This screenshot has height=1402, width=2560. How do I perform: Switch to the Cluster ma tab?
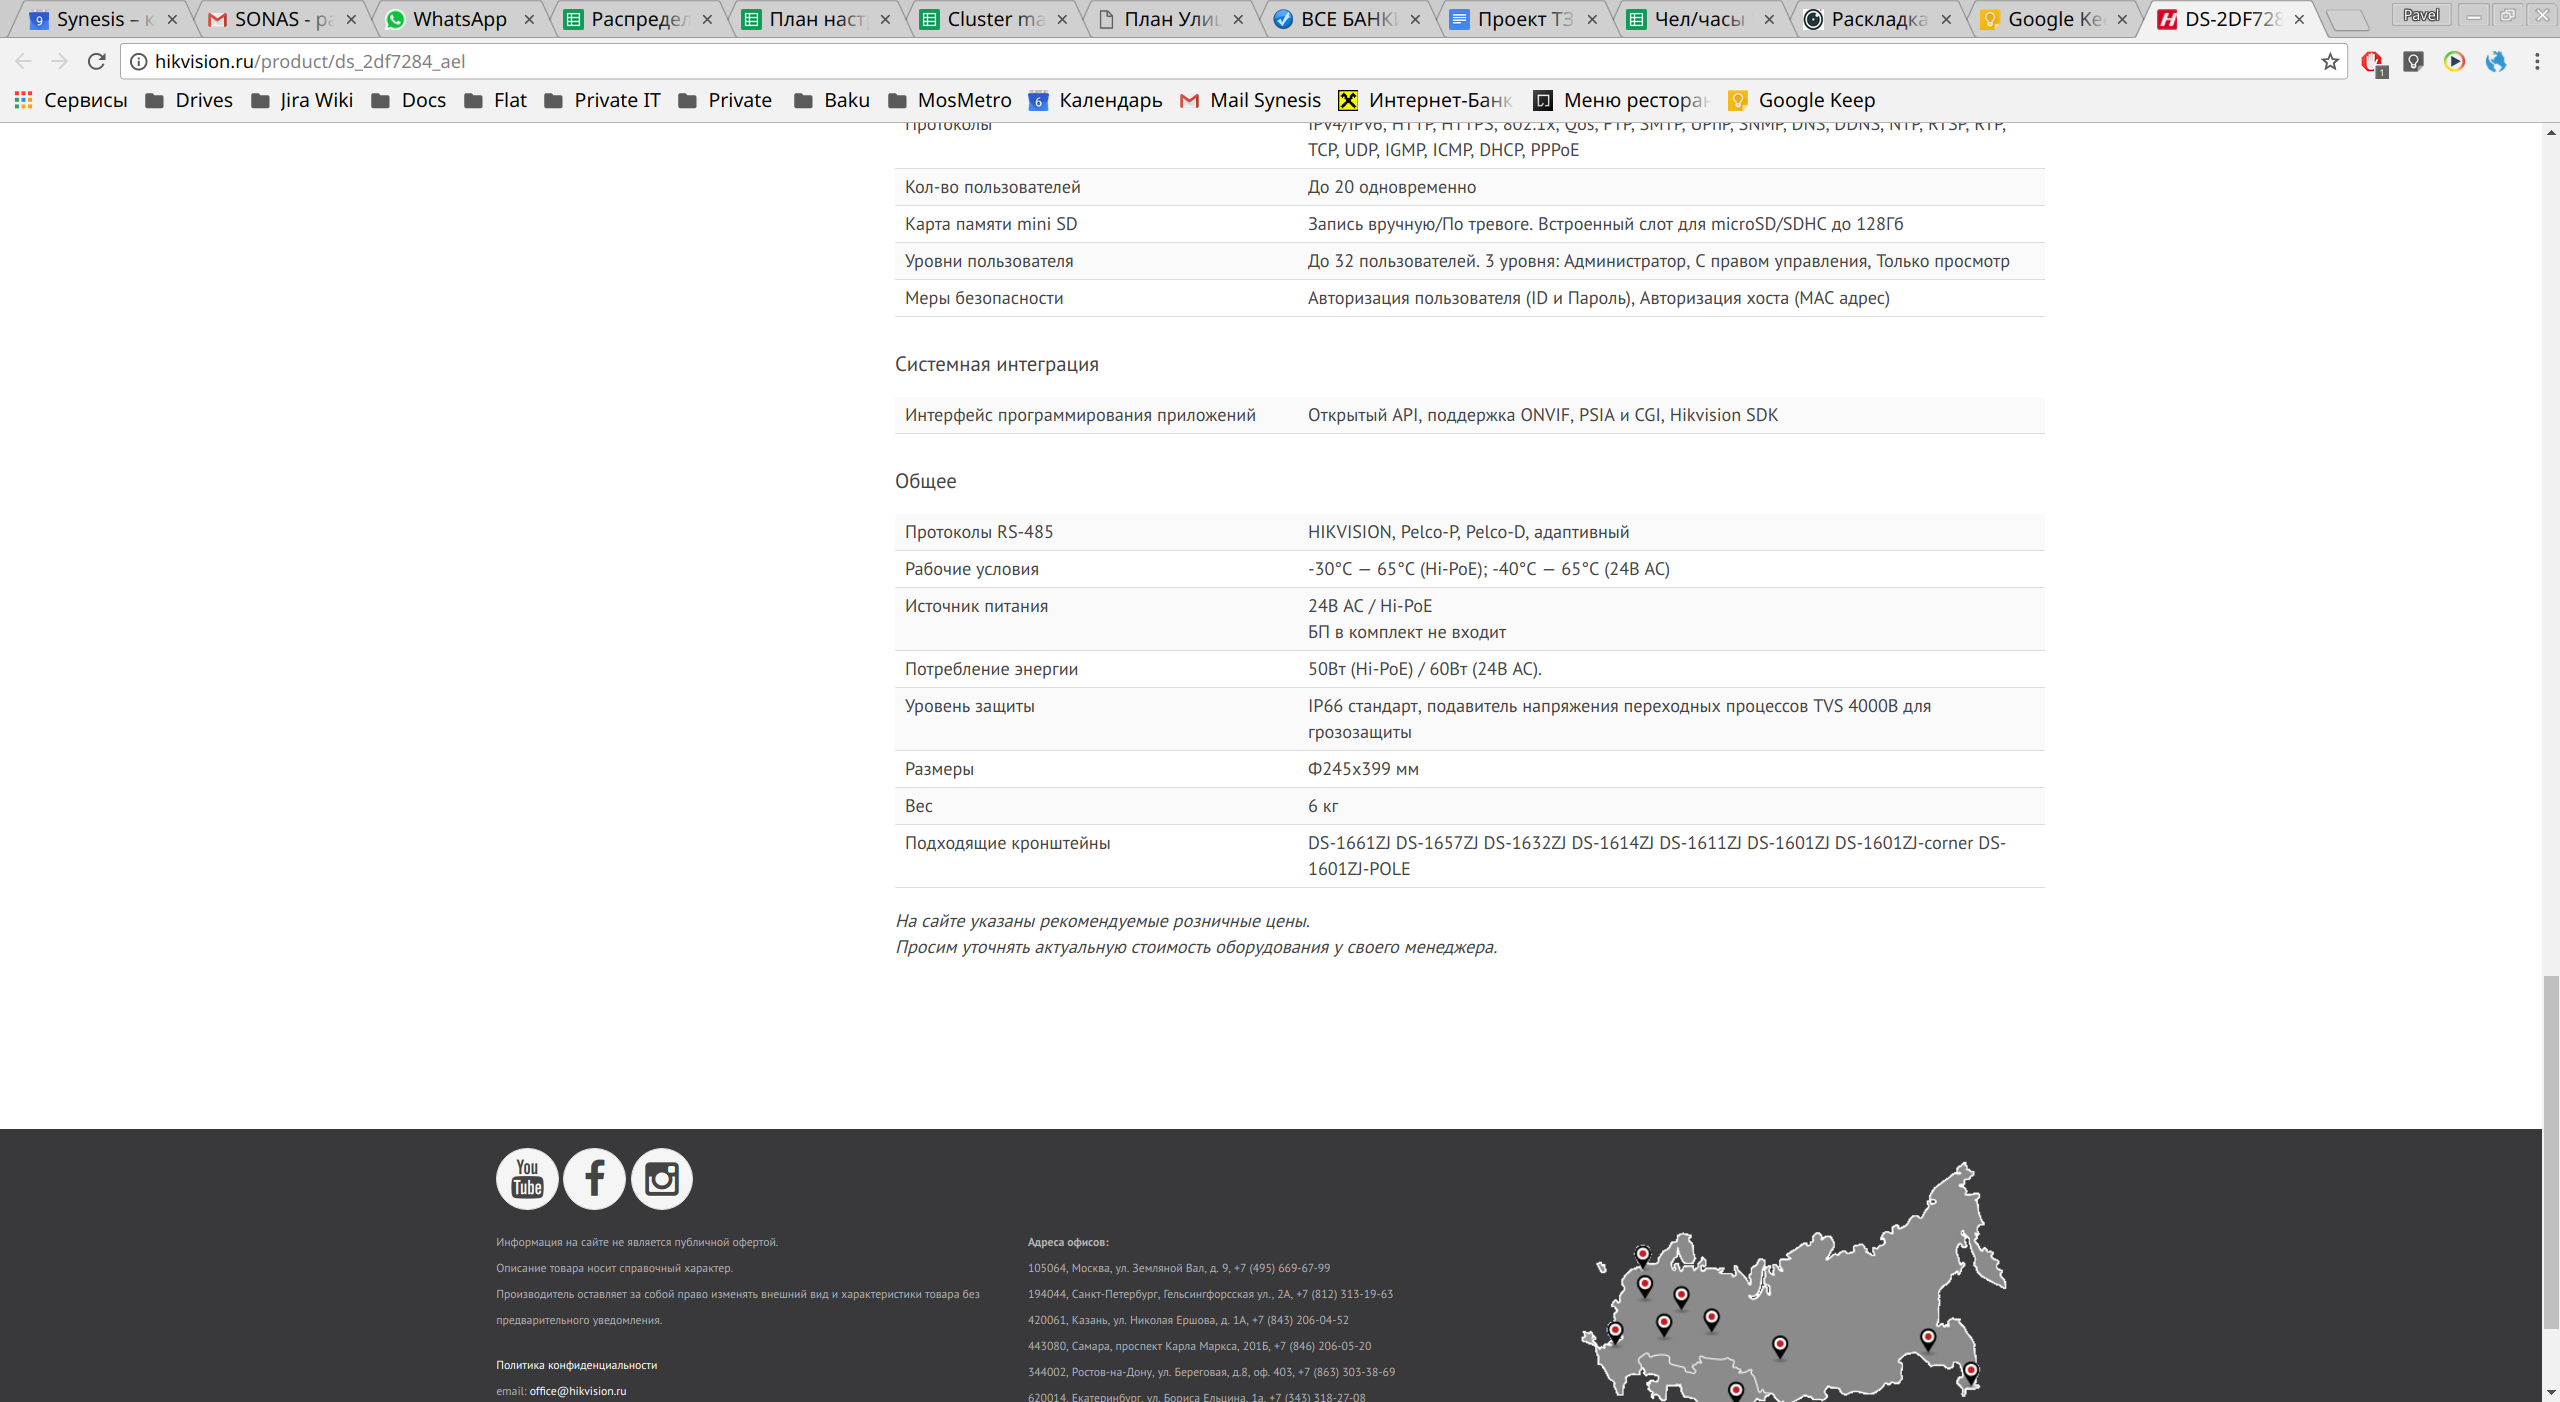coord(994,19)
